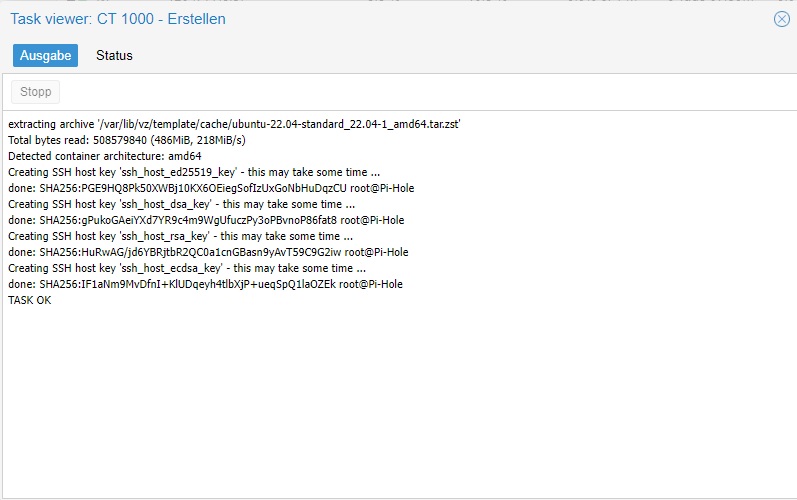Select the SHA256:HuRwAG fingerprint line
The width and height of the screenshot is (797, 500).
click(x=208, y=252)
